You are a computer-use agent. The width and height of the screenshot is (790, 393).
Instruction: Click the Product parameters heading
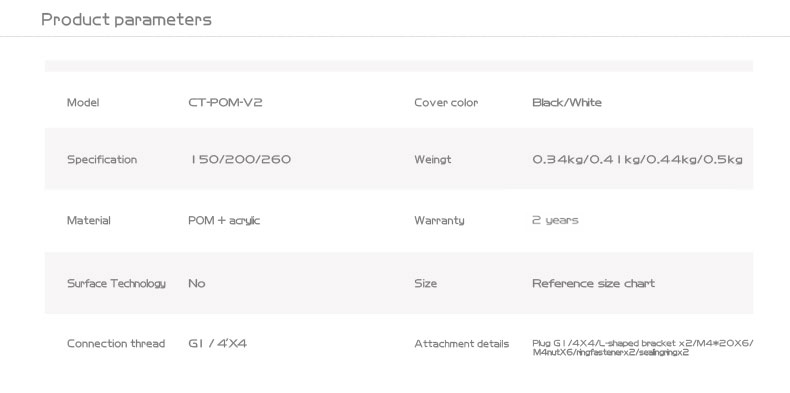pos(126,20)
